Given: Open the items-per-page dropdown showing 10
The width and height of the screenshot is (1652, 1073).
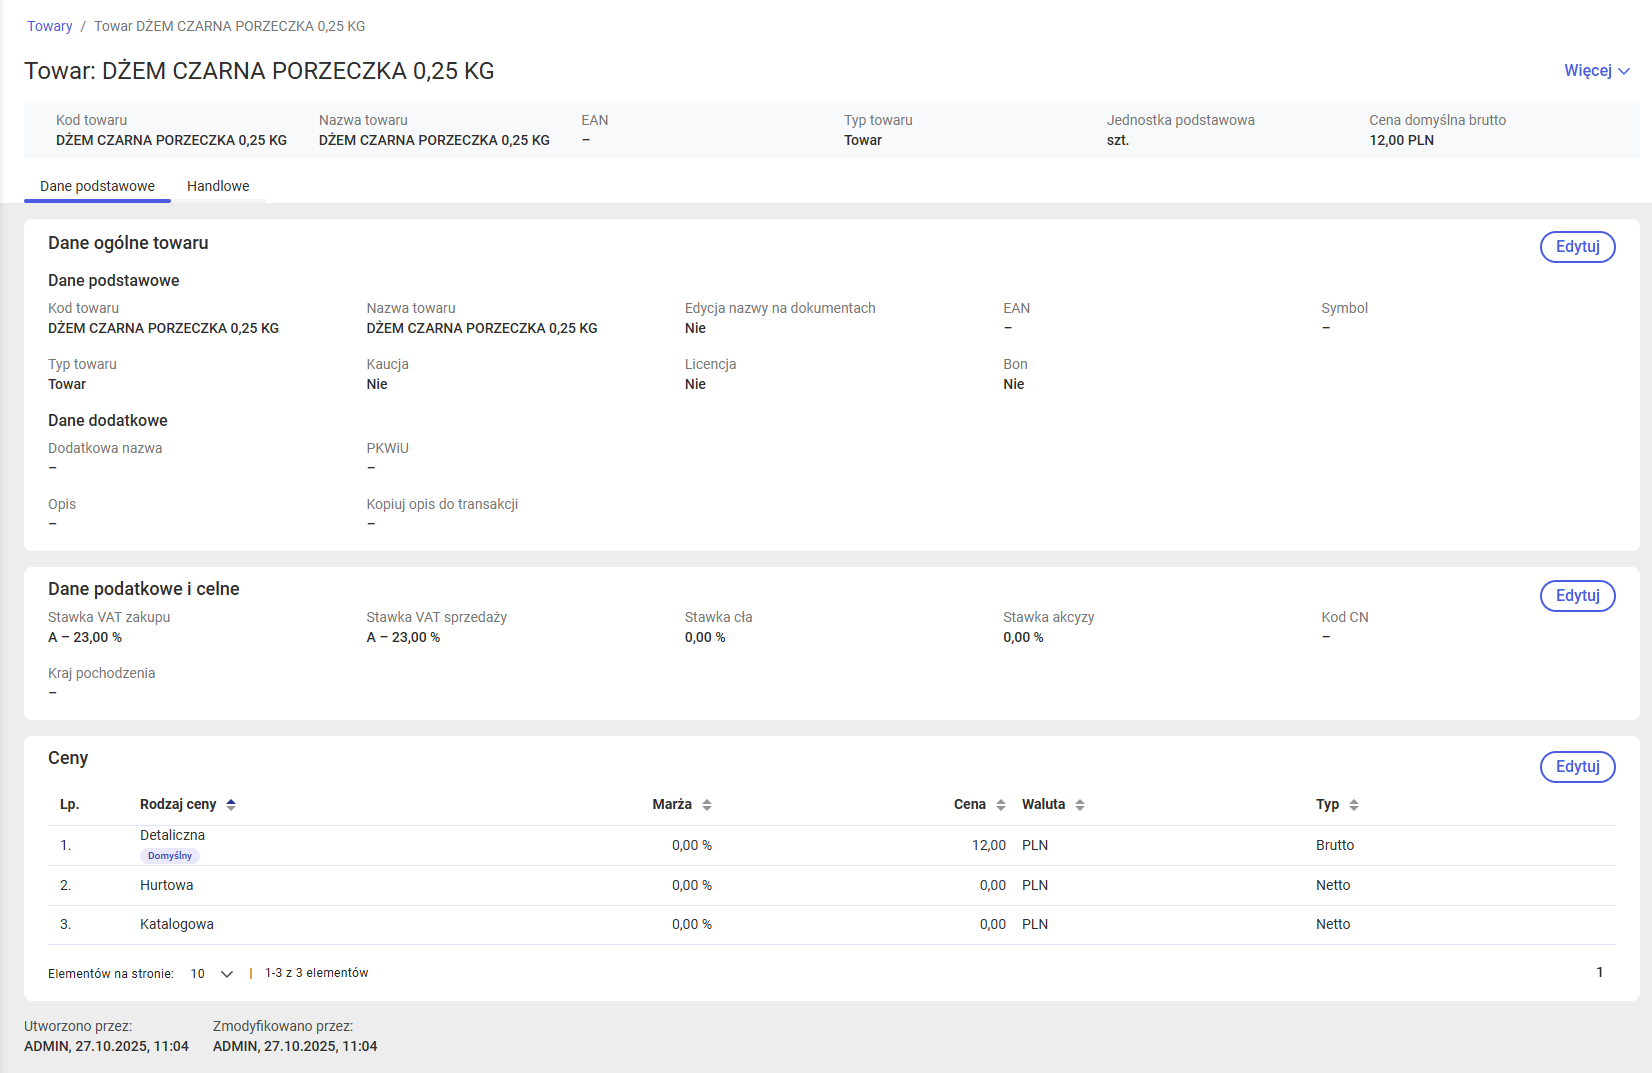Looking at the screenshot, I should pos(212,974).
